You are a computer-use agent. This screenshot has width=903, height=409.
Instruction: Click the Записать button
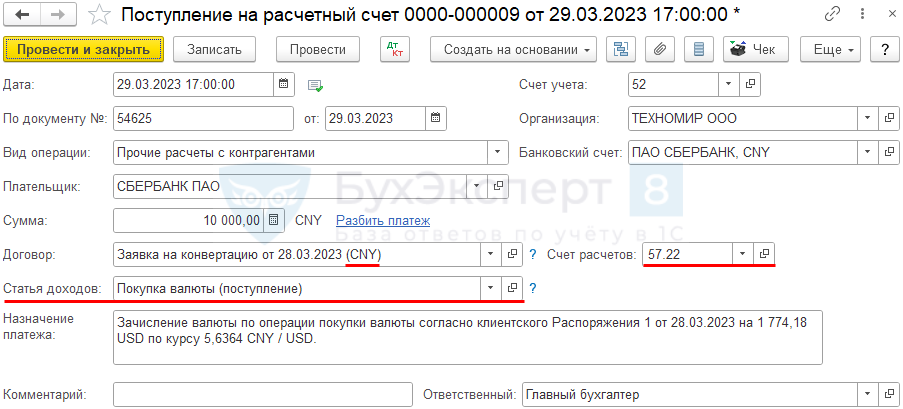pos(214,49)
